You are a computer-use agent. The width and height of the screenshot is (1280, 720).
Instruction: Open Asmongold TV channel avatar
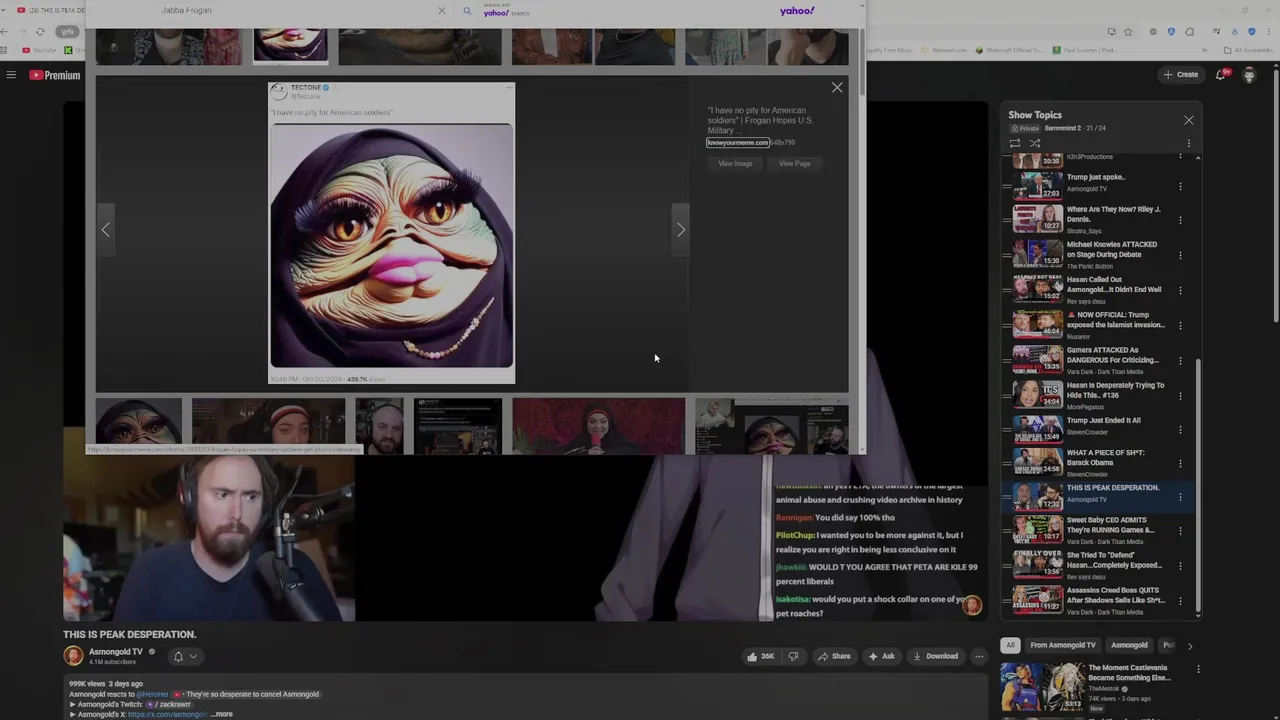click(x=73, y=656)
